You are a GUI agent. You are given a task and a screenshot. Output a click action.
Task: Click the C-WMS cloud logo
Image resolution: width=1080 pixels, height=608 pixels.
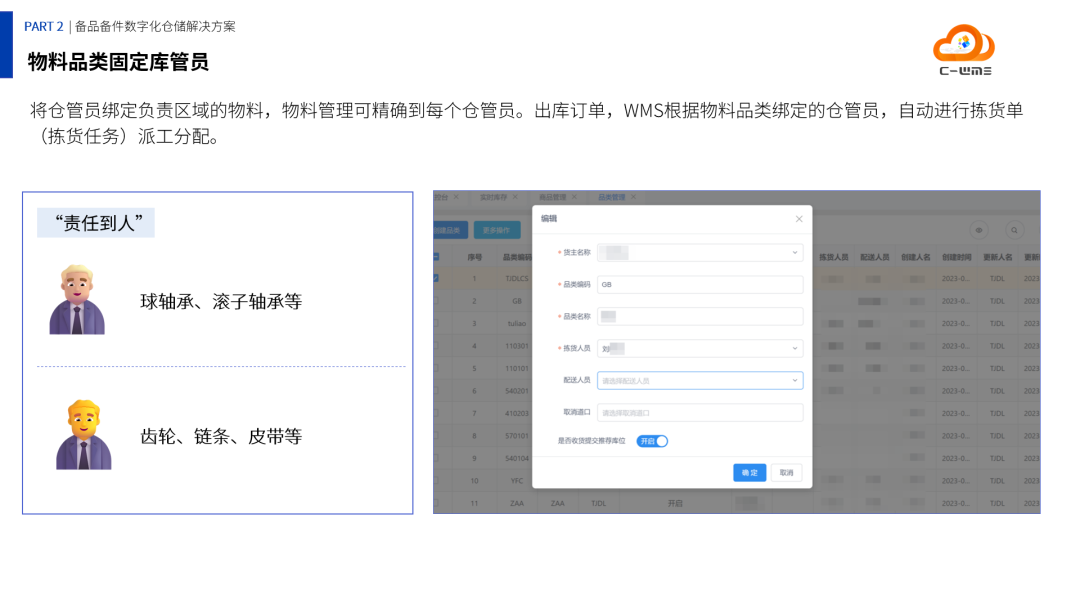pos(963,45)
